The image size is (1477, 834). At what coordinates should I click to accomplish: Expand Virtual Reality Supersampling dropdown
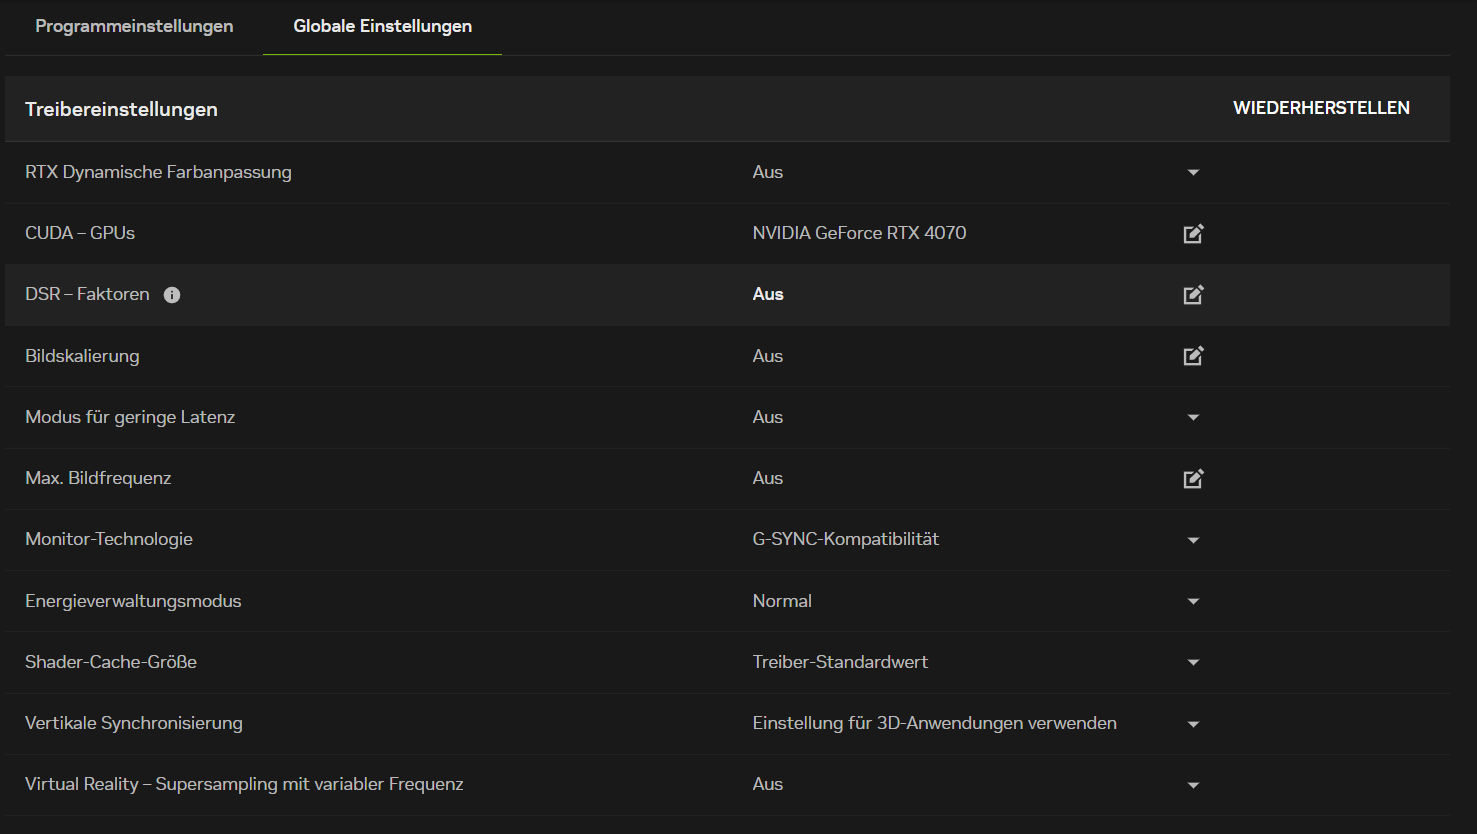[1193, 785]
